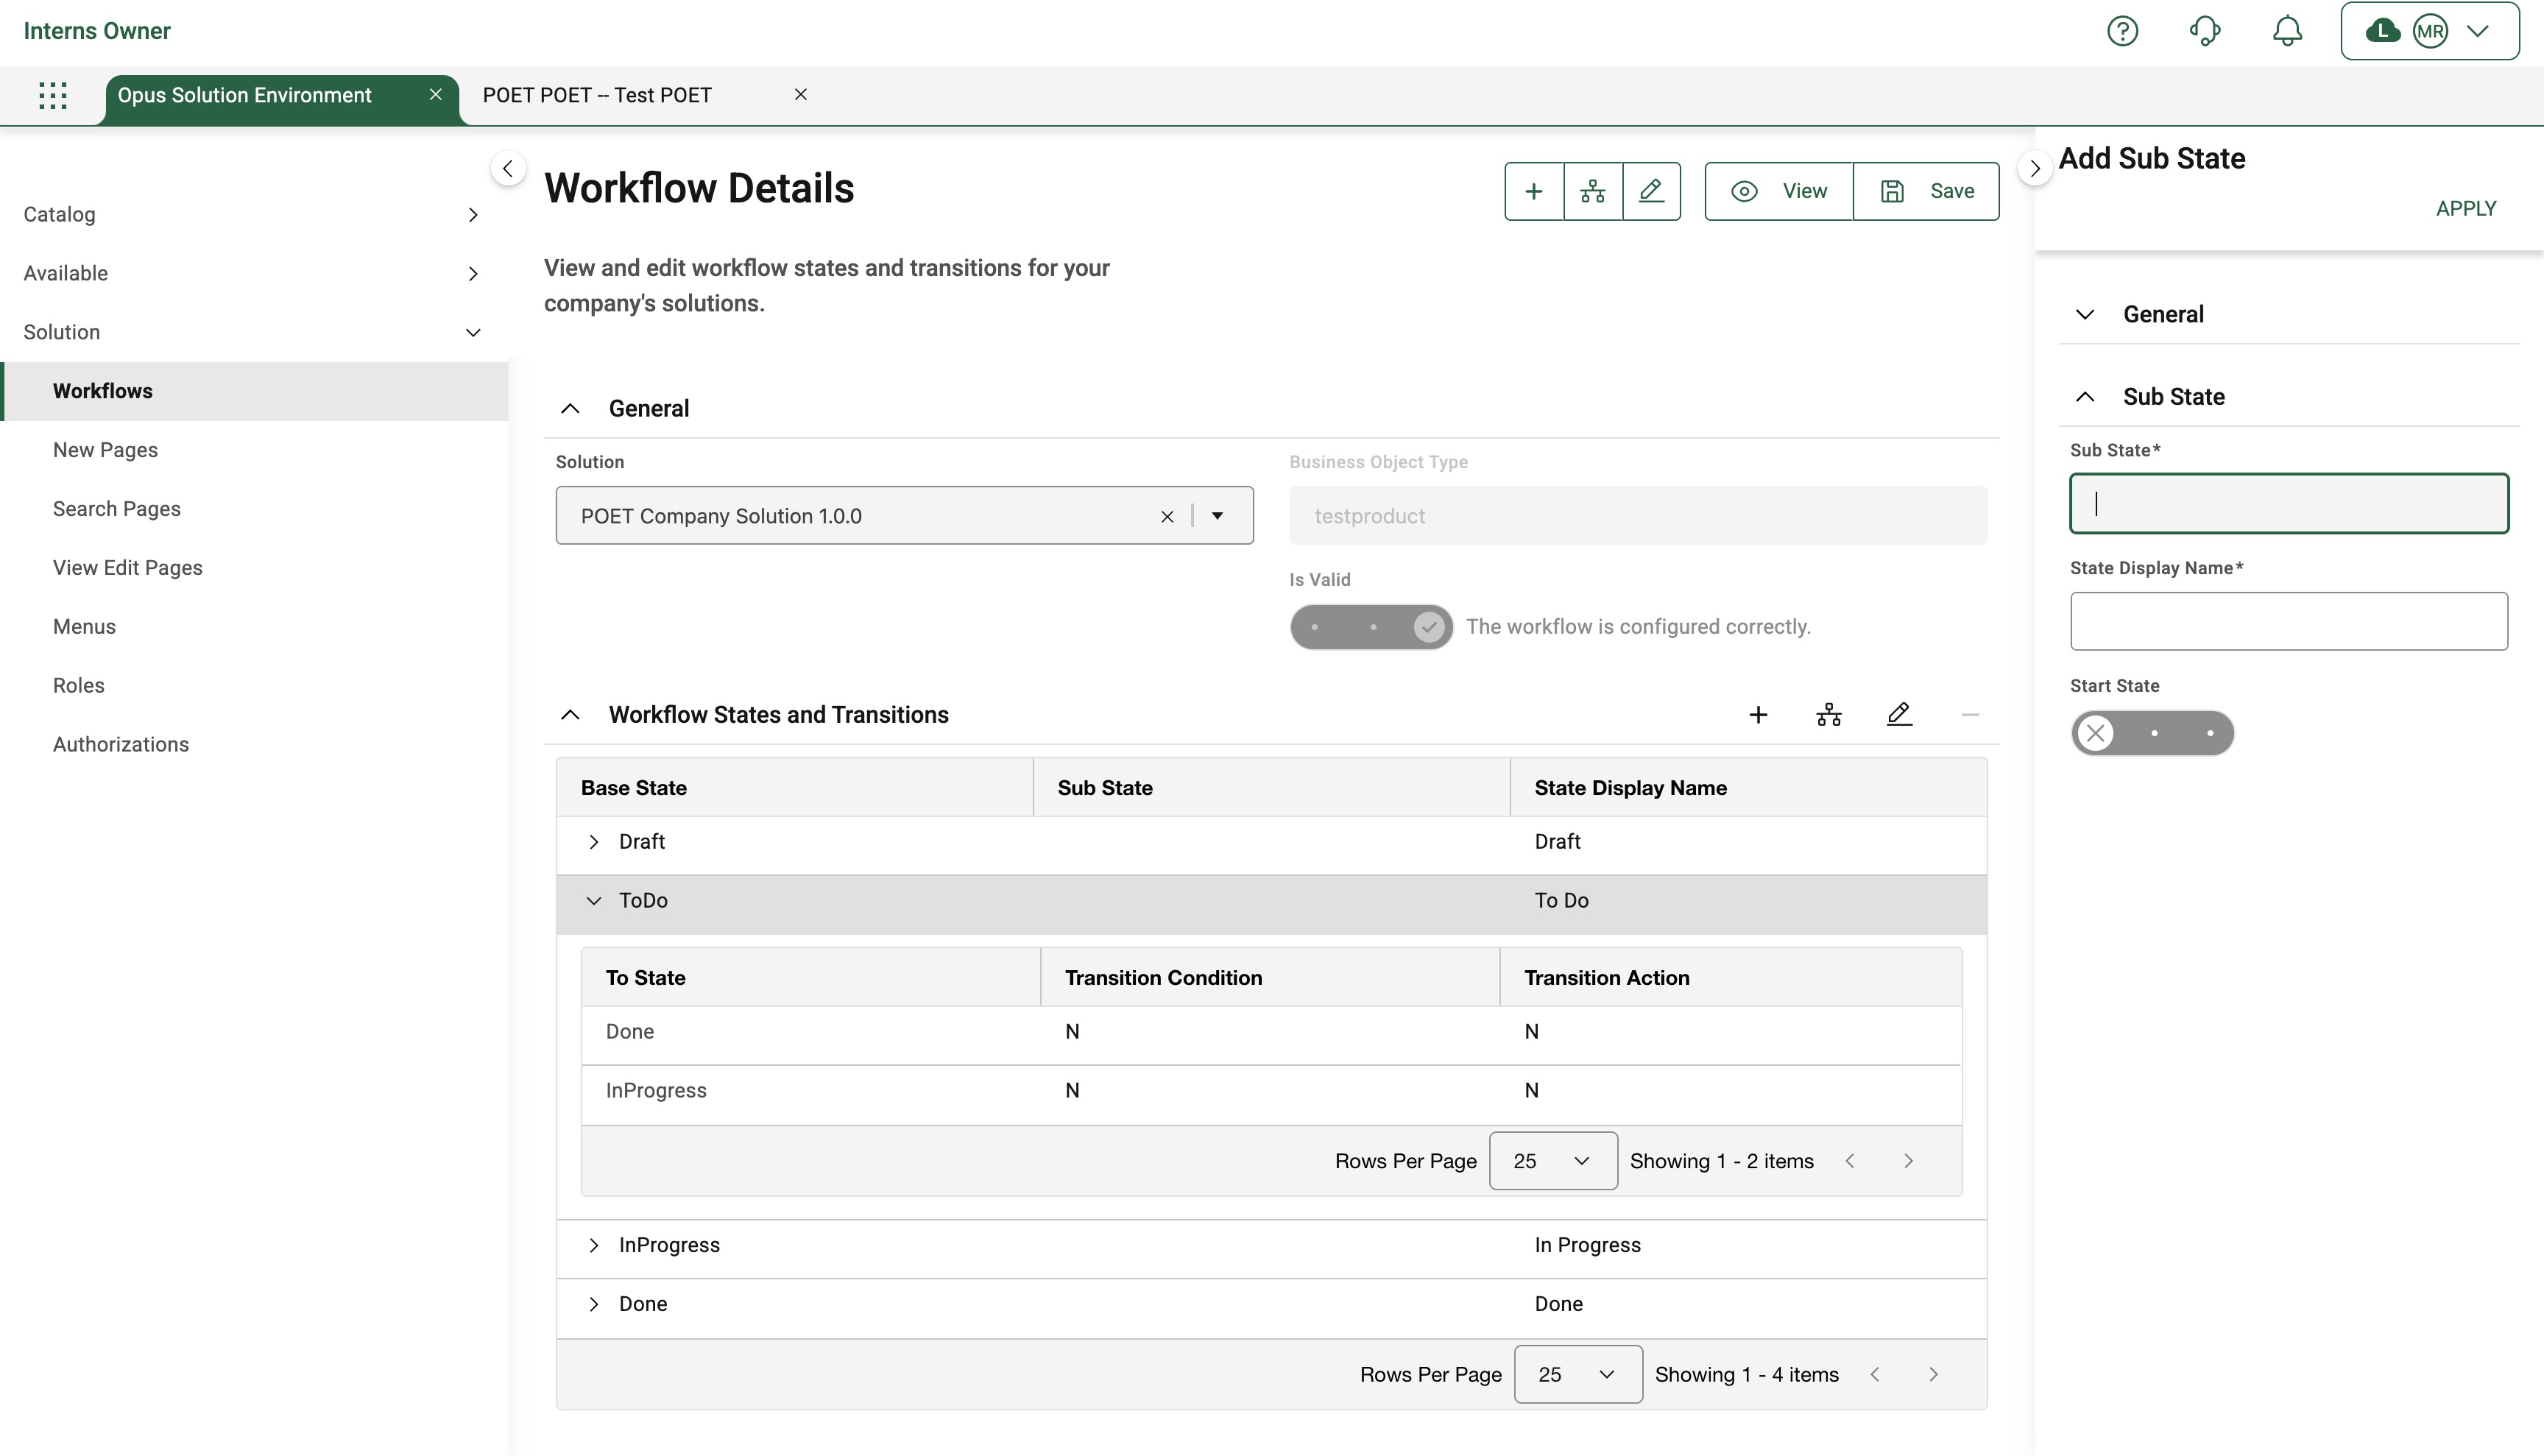Click the Base State column header
2544x1456 pixels.
pyautogui.click(x=794, y=788)
